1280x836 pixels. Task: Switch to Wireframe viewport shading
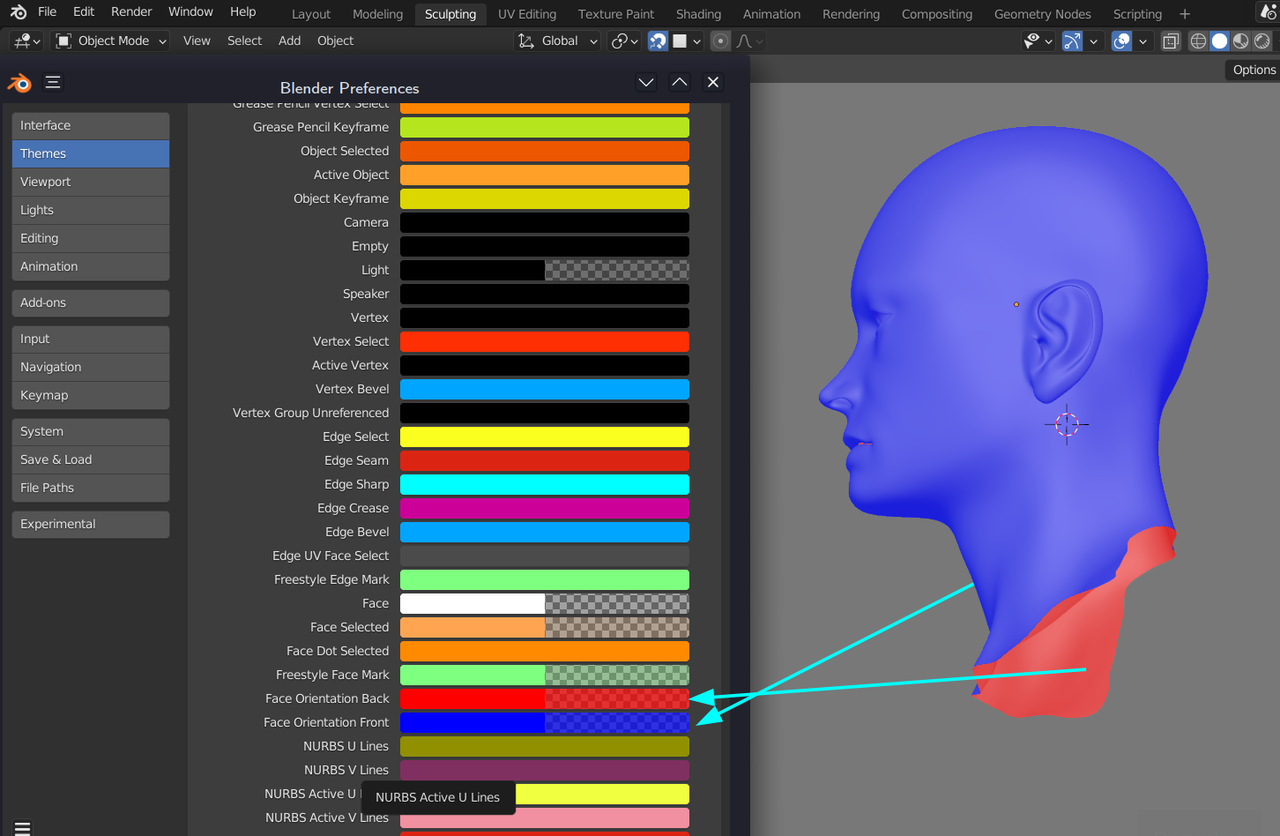1198,41
